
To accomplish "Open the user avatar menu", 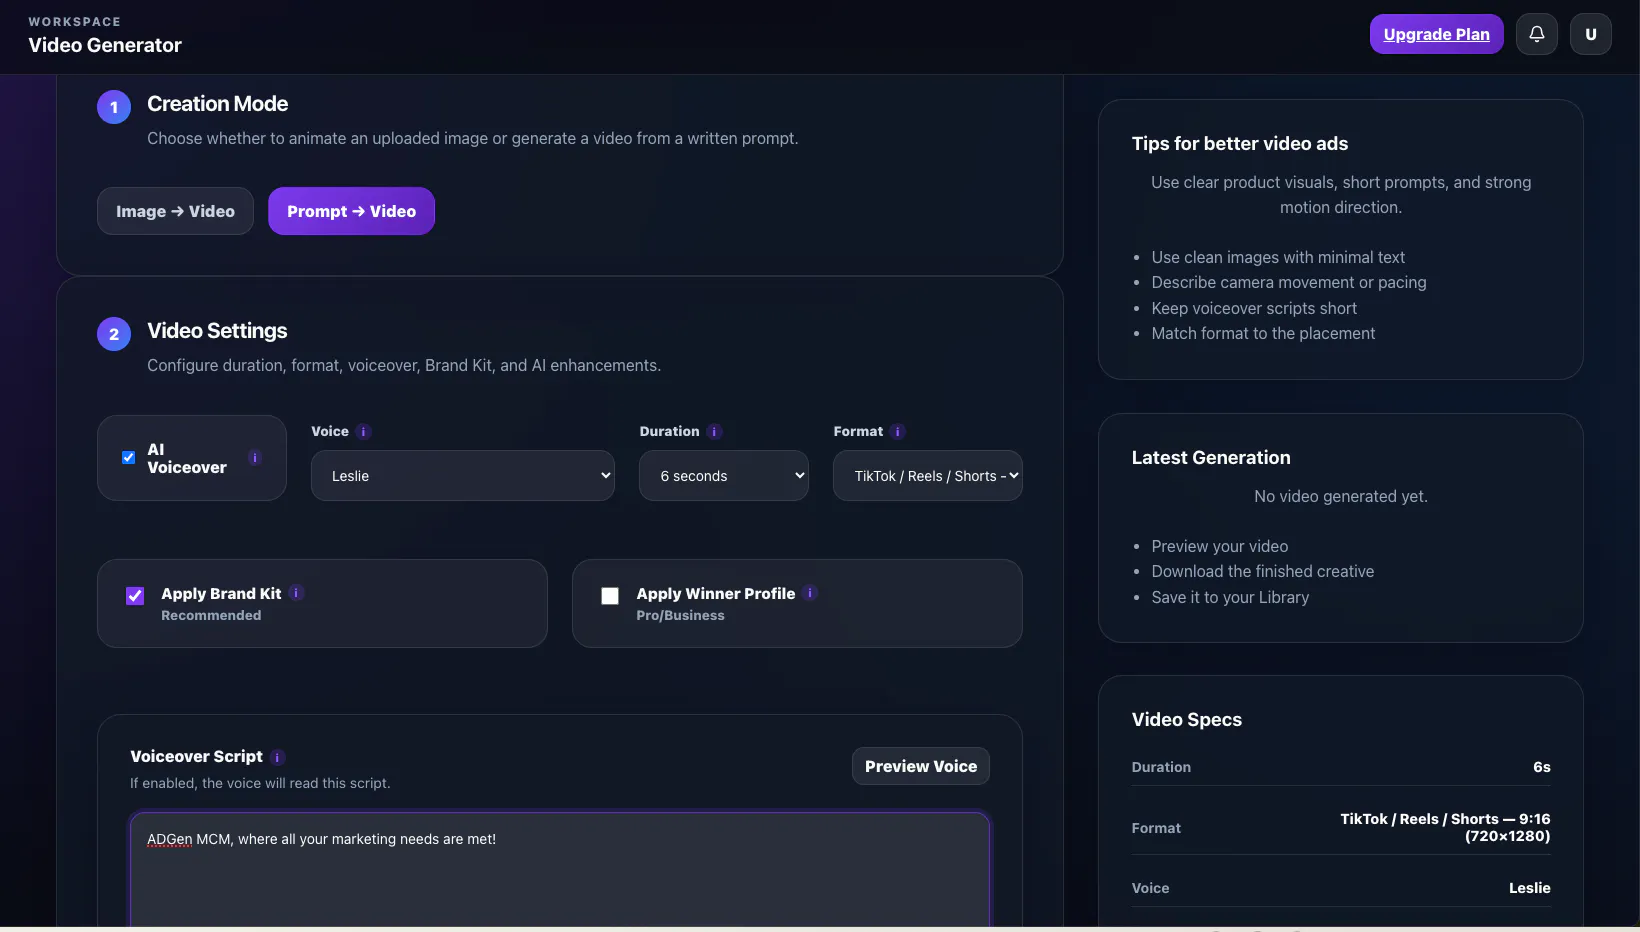I will [1590, 34].
